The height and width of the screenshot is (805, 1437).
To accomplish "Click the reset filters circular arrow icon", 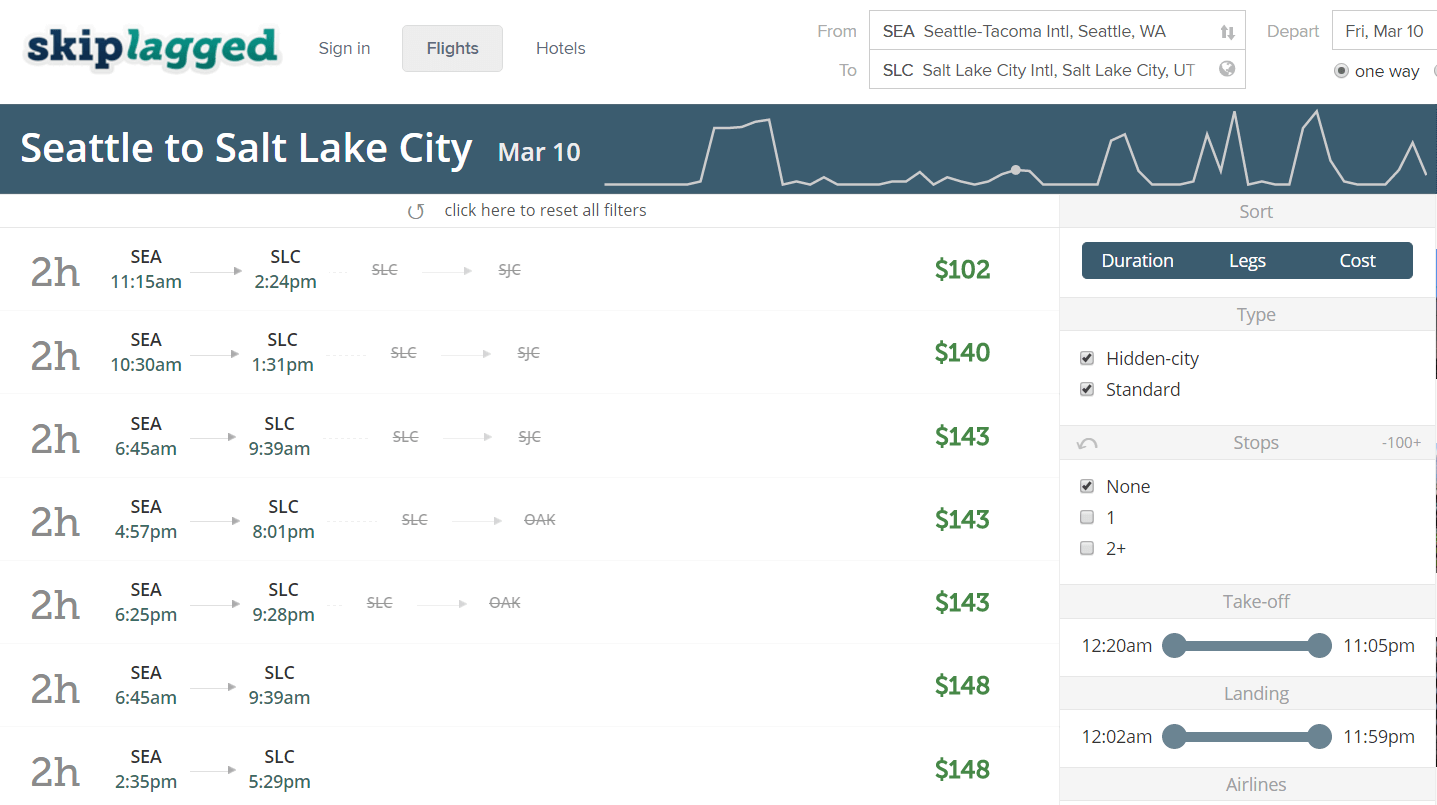I will (416, 211).
